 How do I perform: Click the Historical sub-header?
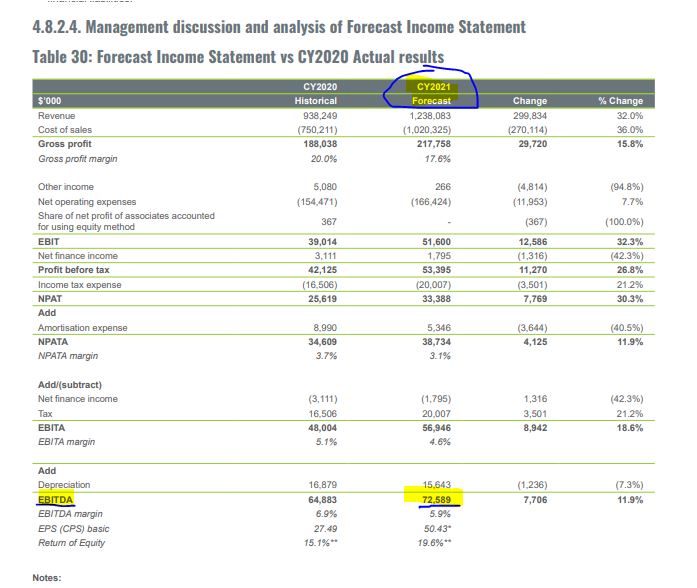[x=316, y=101]
